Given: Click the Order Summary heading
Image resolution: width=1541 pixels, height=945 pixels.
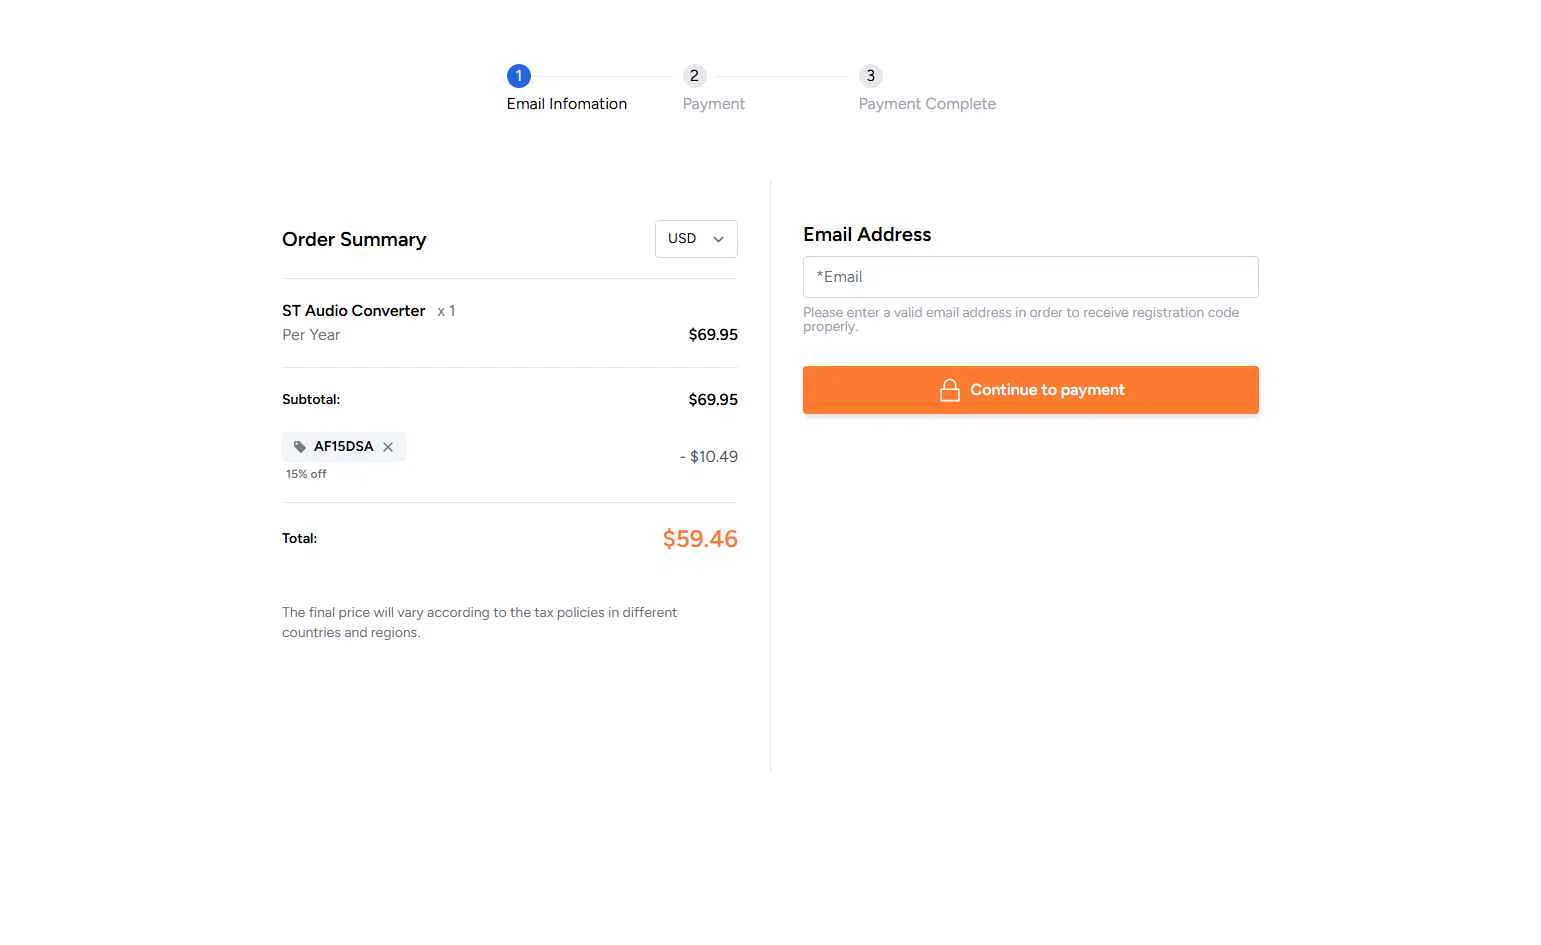Looking at the screenshot, I should pos(354,240).
